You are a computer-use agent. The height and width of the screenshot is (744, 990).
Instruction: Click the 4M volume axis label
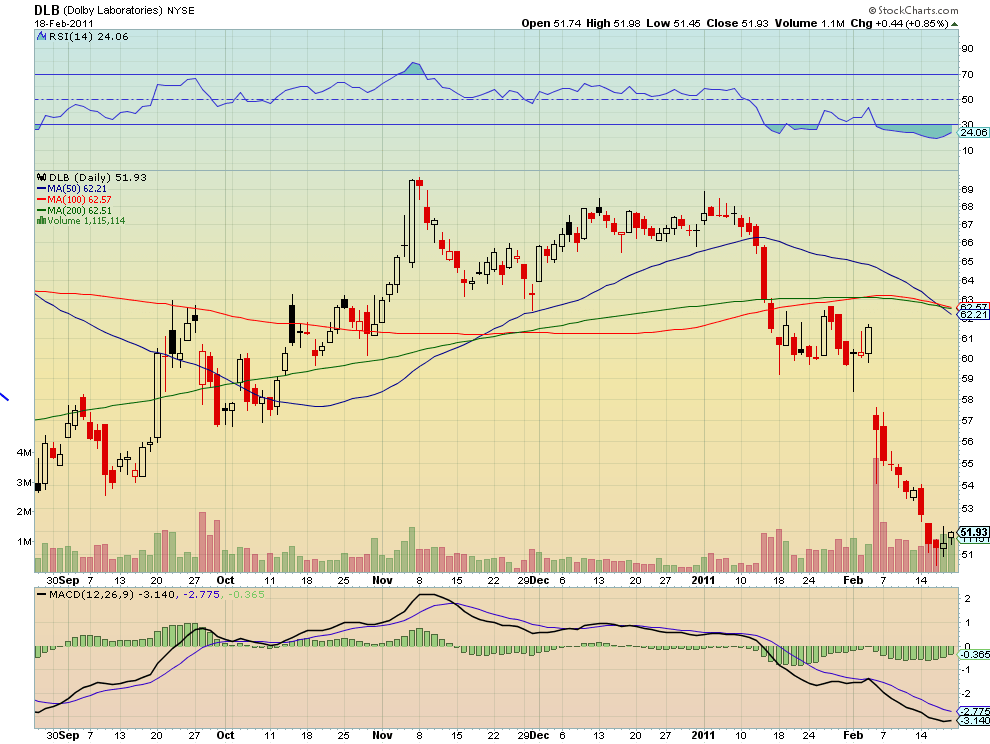[x=25, y=453]
